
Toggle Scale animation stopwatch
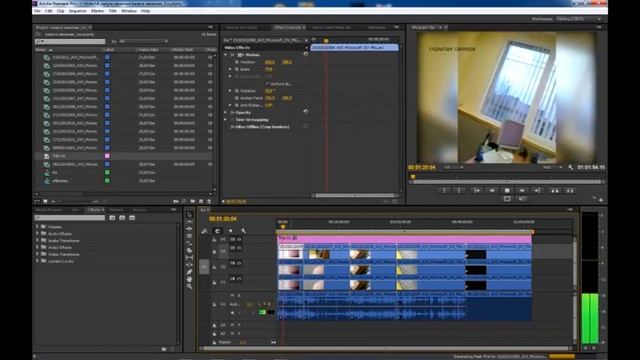[x=237, y=69]
